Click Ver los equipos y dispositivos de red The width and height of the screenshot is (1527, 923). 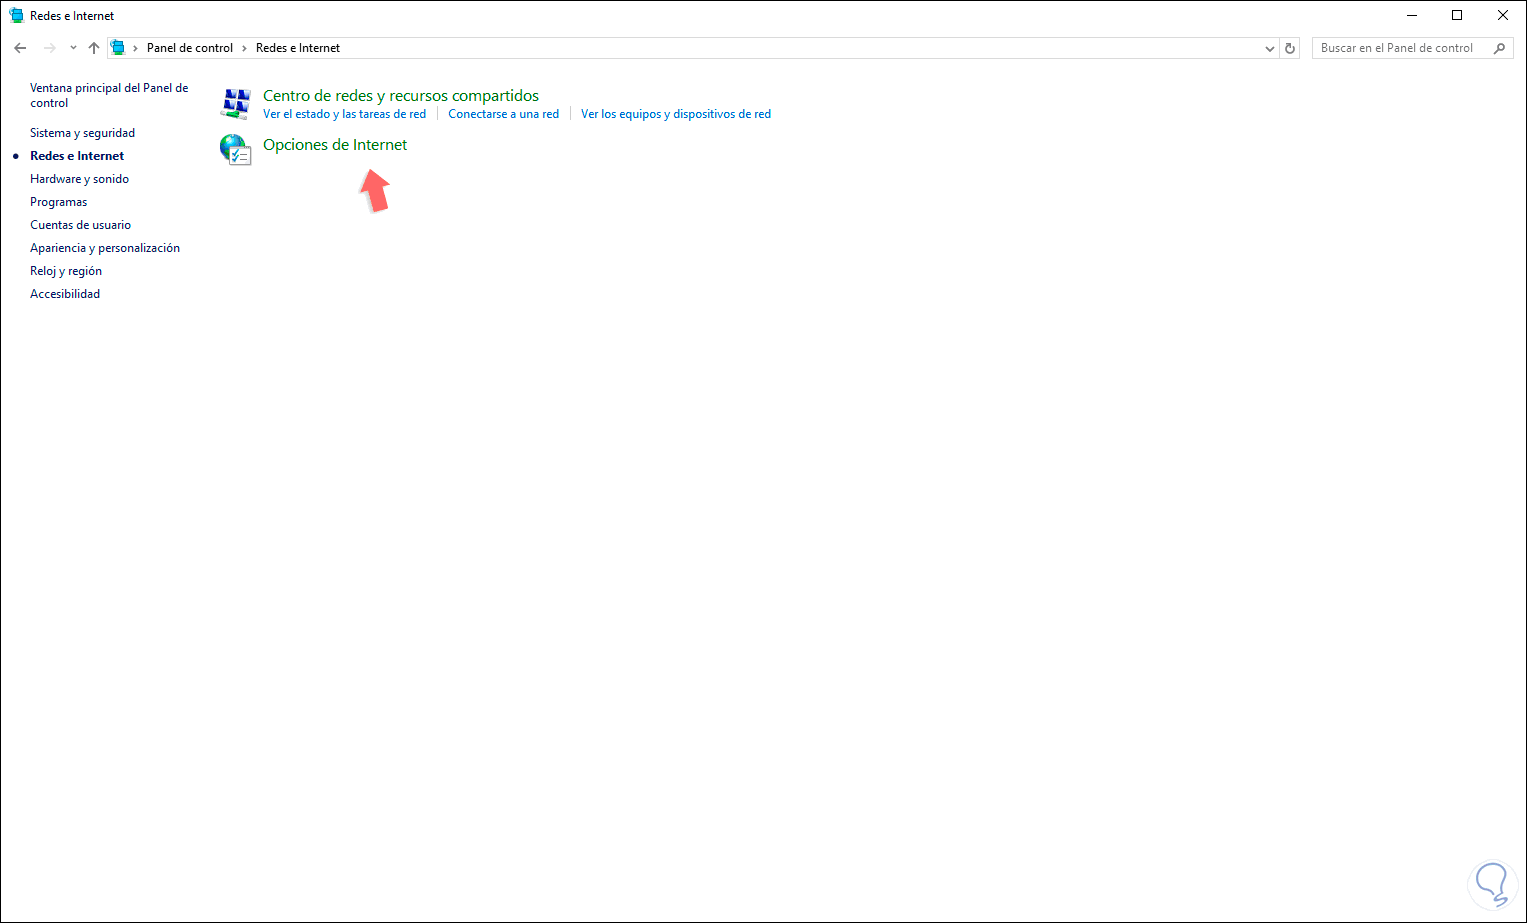click(x=676, y=114)
